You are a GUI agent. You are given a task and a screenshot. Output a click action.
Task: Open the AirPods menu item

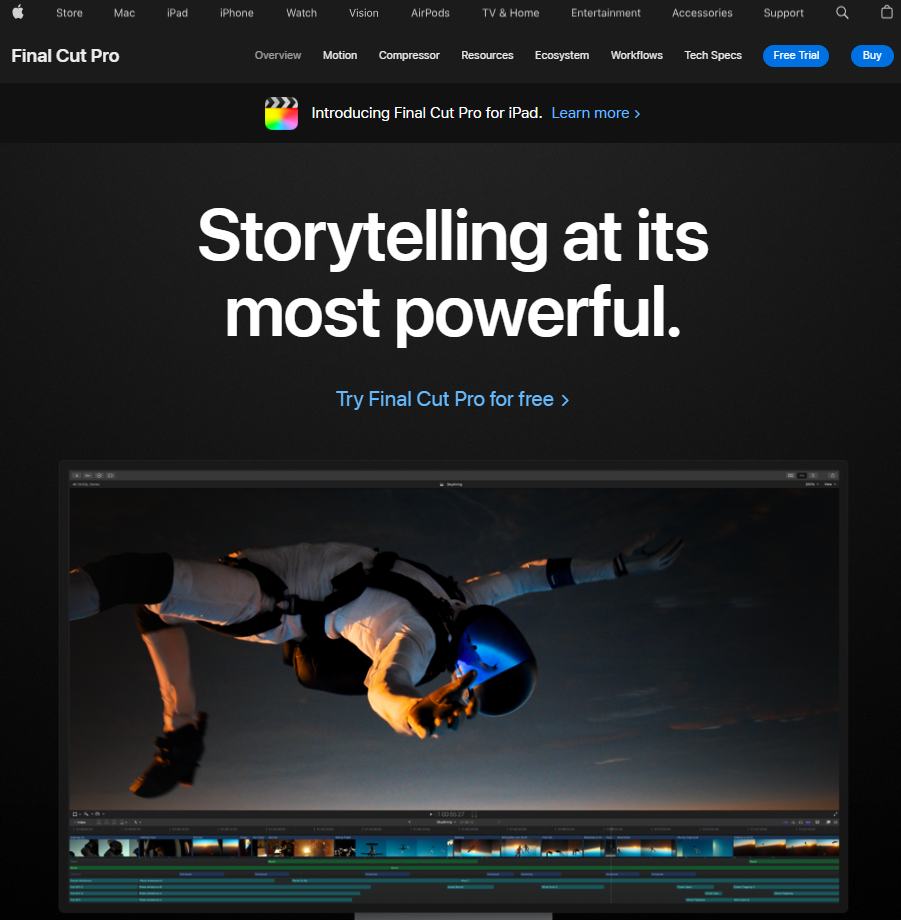click(x=430, y=13)
